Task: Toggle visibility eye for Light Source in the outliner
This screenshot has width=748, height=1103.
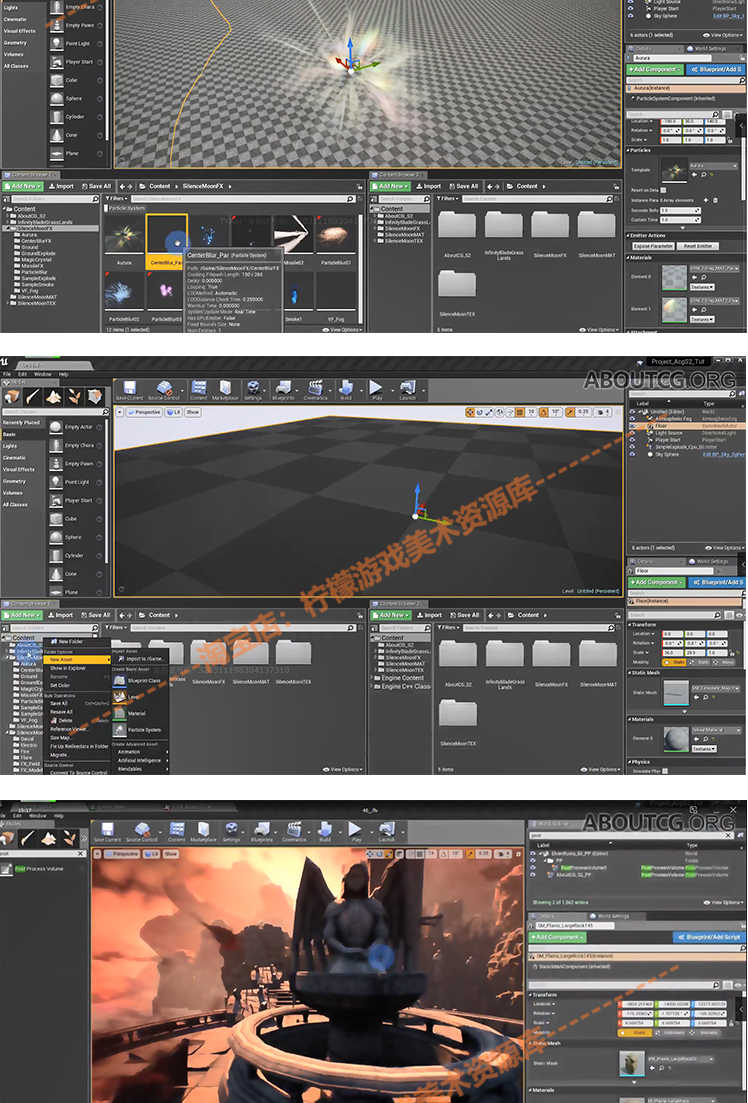Action: point(631,433)
